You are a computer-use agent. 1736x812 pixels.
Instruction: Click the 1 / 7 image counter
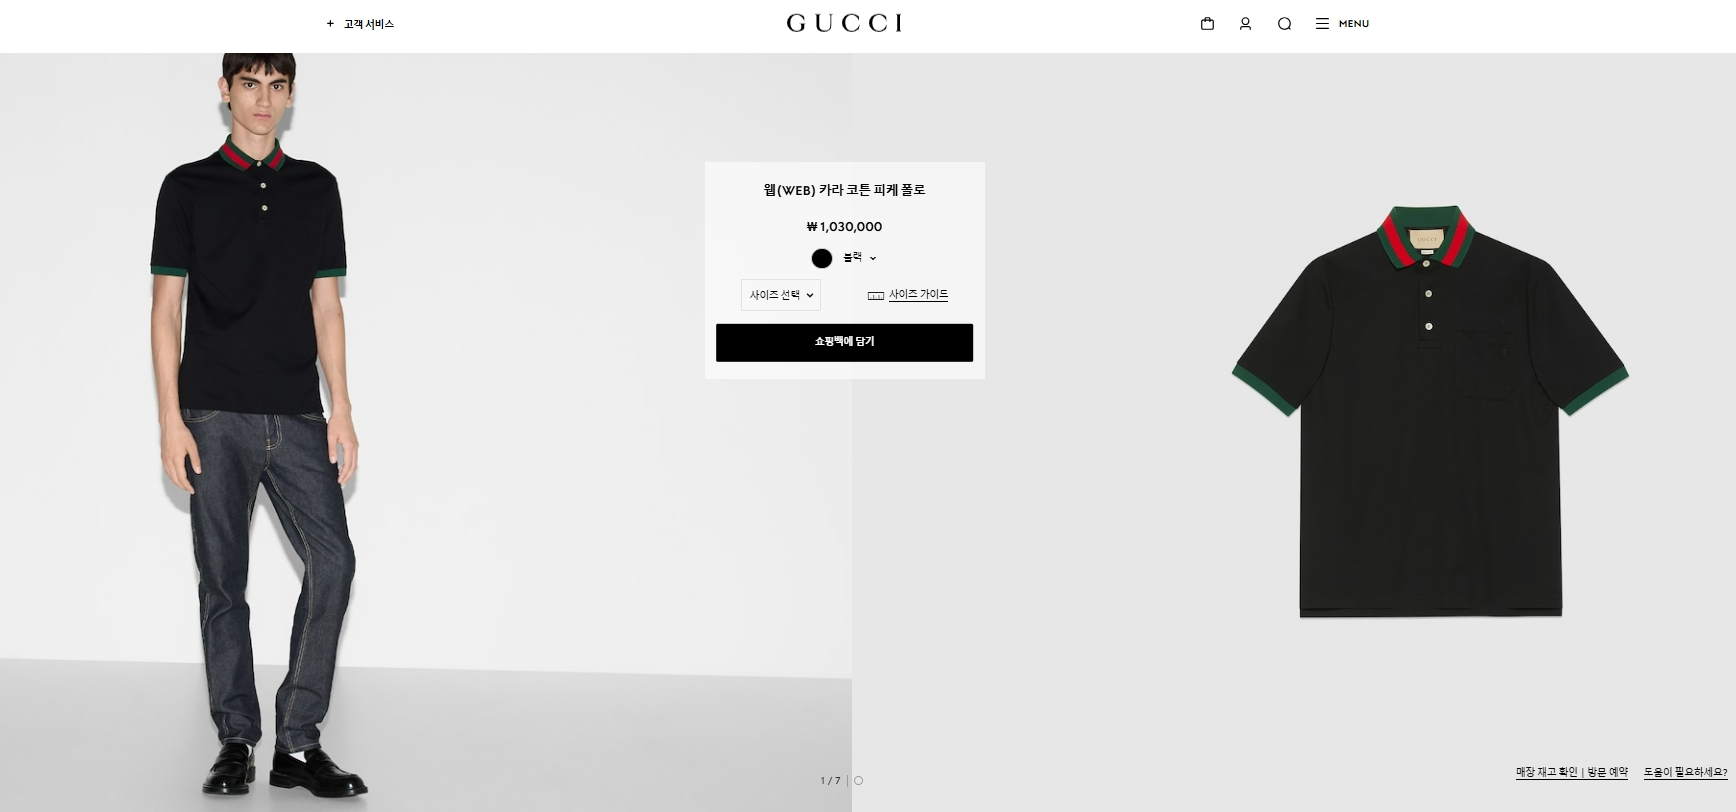coord(830,781)
